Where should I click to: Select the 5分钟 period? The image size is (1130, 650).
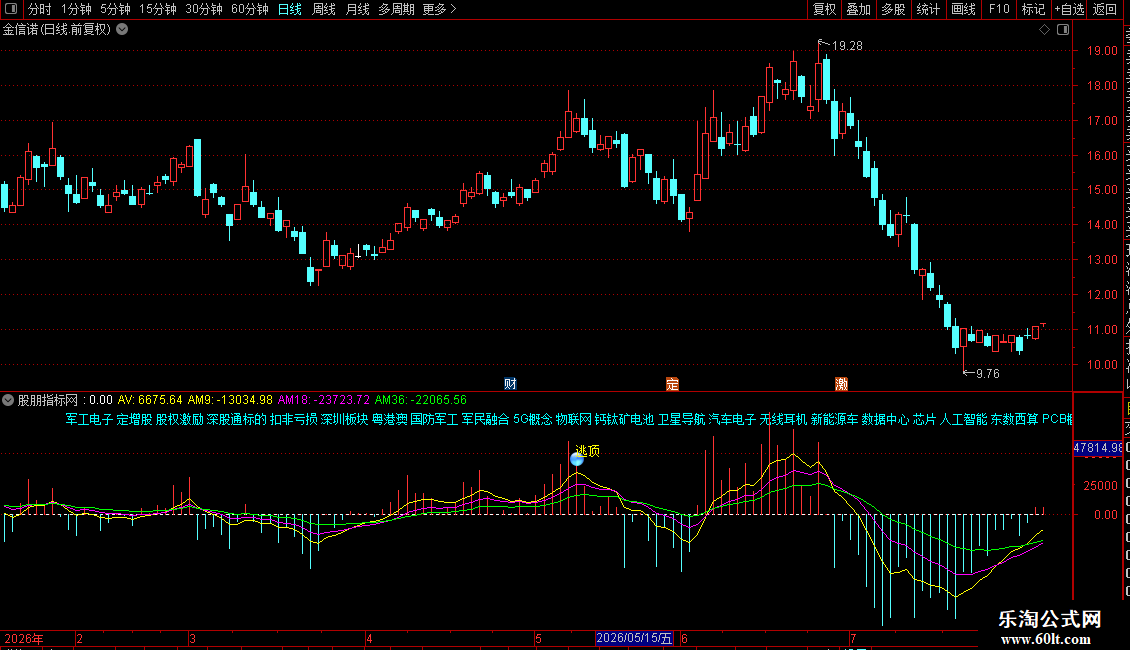coord(115,9)
